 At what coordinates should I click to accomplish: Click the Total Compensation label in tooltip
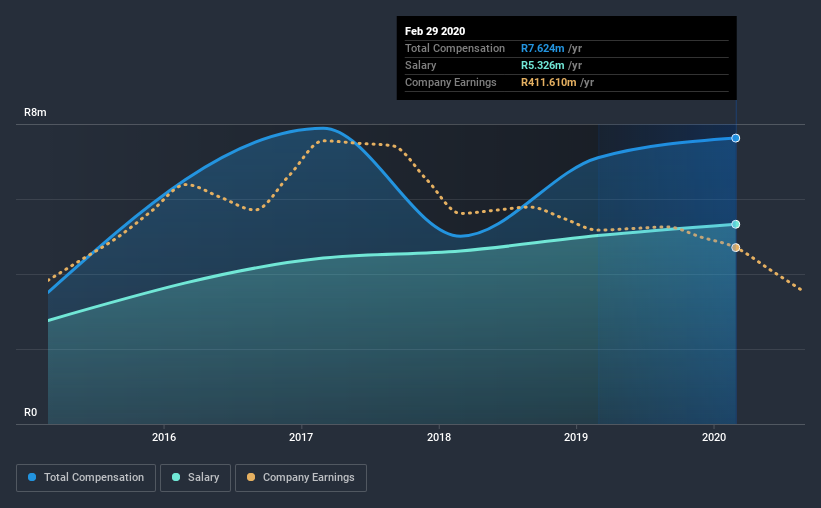click(x=455, y=49)
